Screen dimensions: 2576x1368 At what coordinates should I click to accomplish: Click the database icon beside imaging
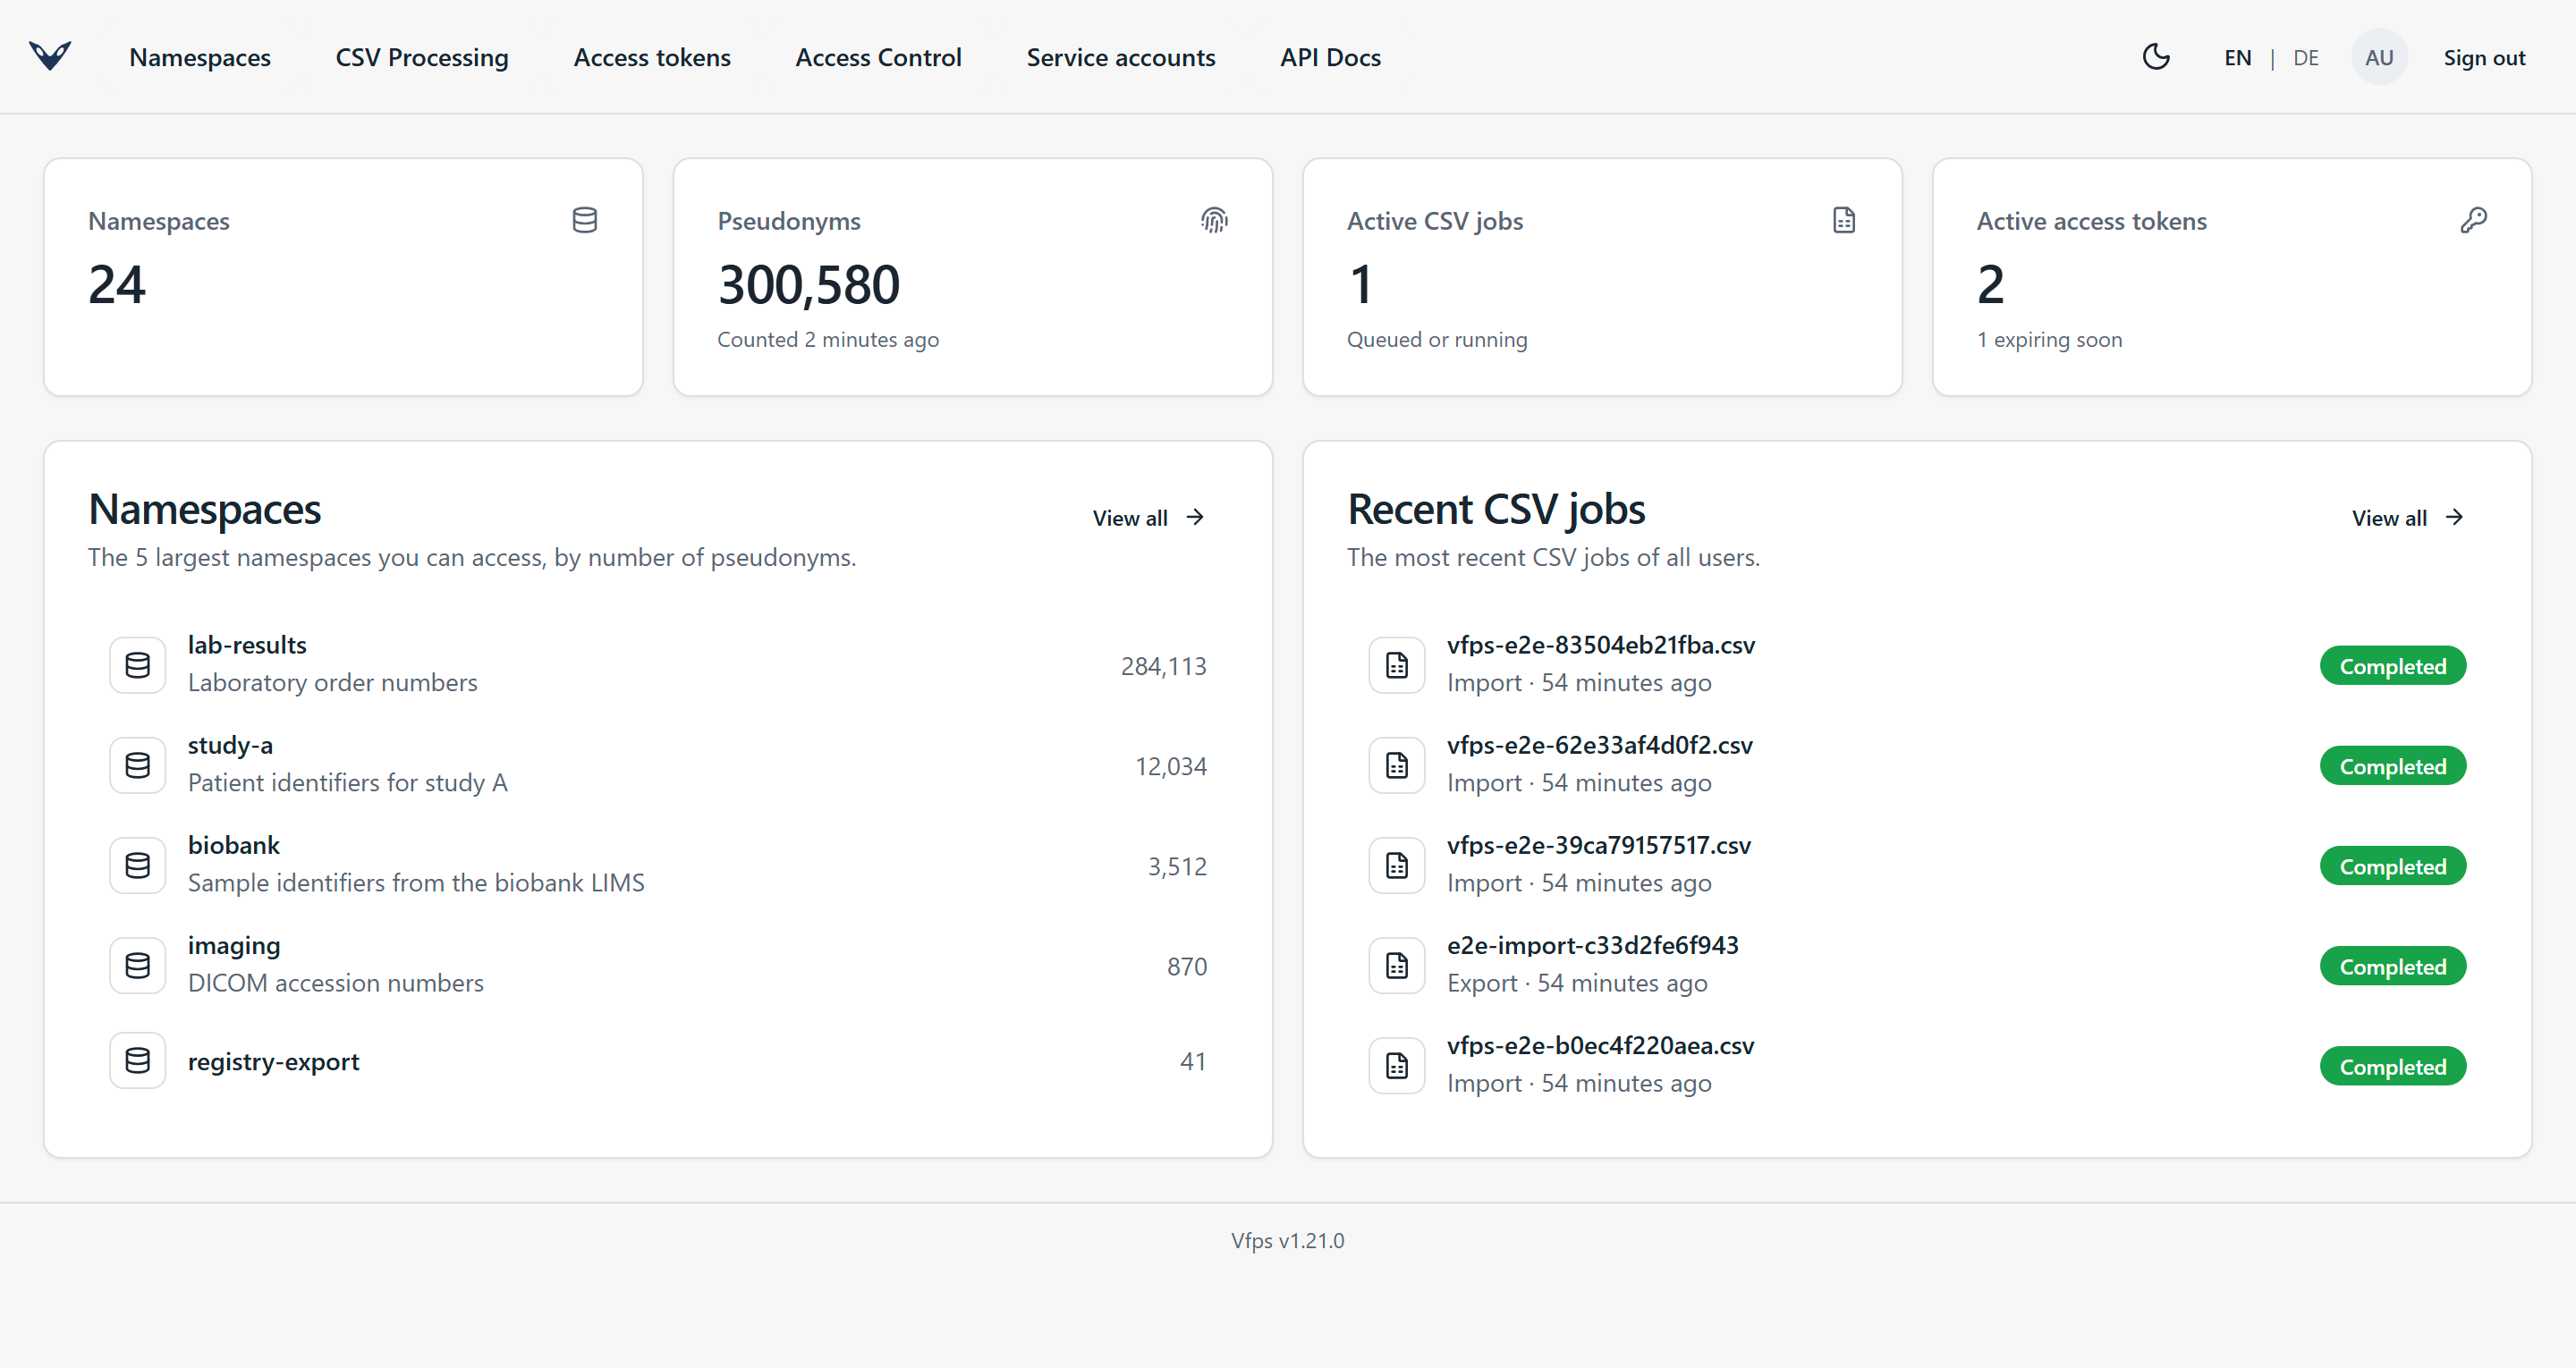click(137, 965)
